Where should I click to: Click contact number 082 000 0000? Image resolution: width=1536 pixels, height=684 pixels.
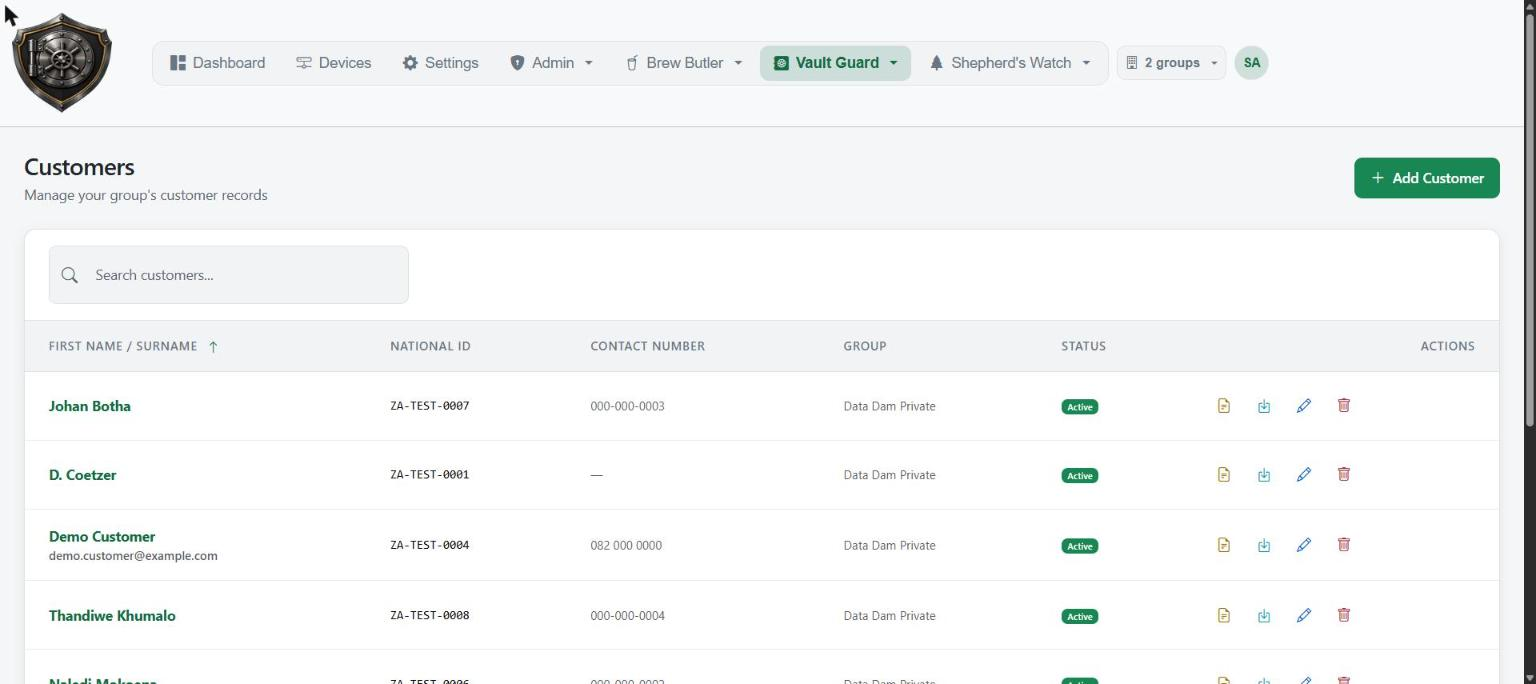[x=626, y=545]
